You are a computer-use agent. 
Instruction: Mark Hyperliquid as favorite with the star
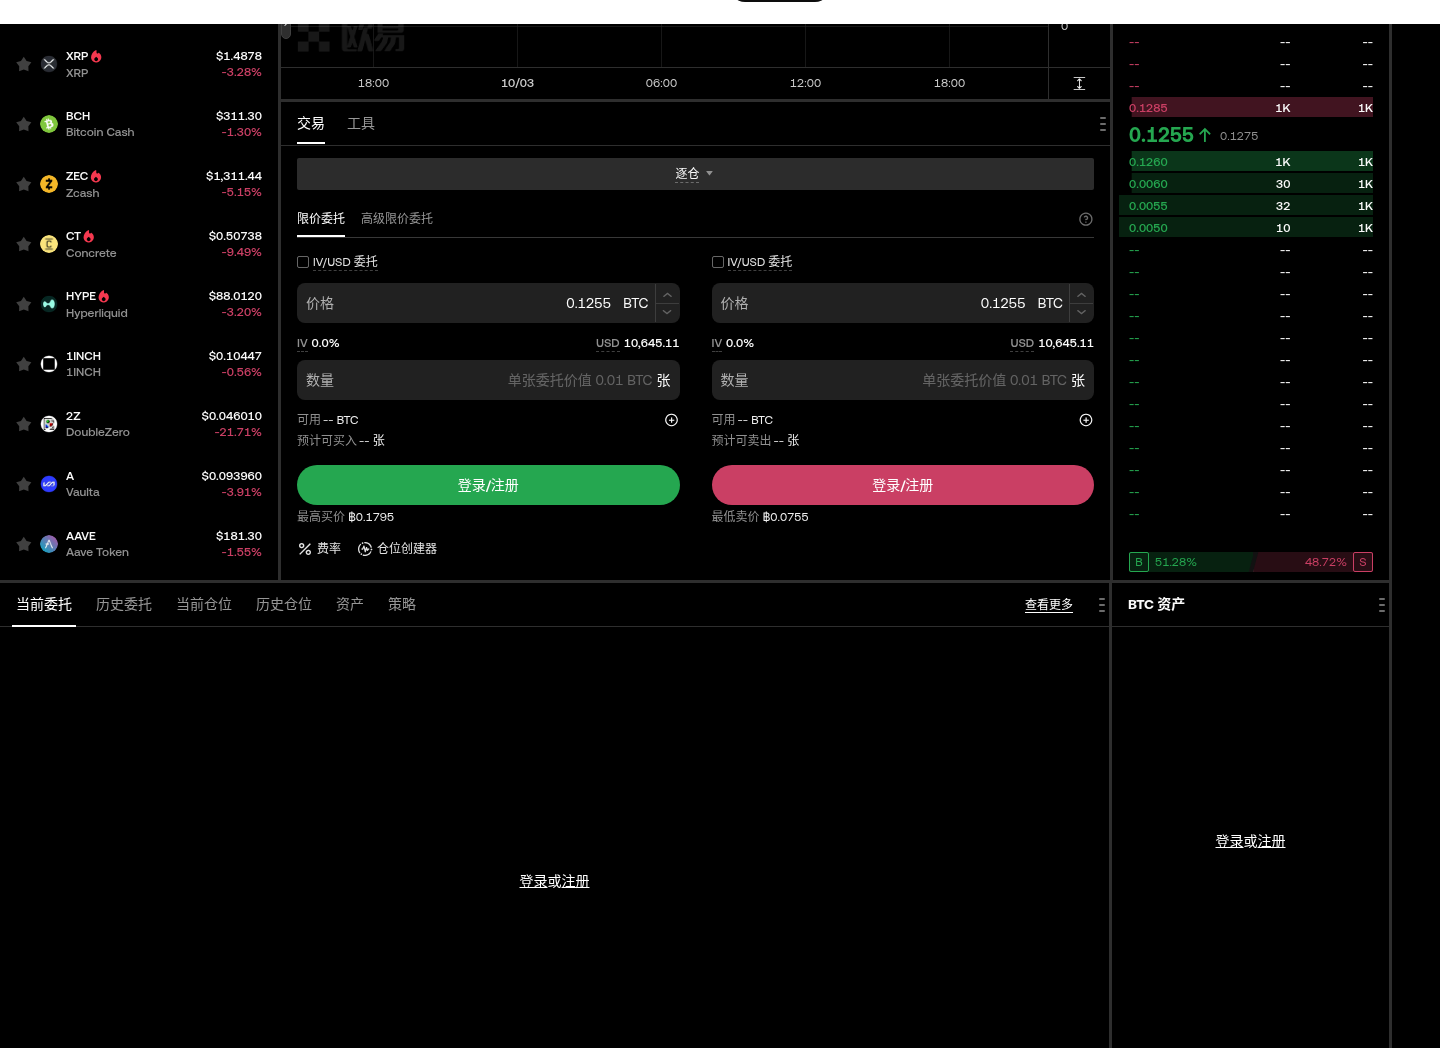pyautogui.click(x=24, y=304)
